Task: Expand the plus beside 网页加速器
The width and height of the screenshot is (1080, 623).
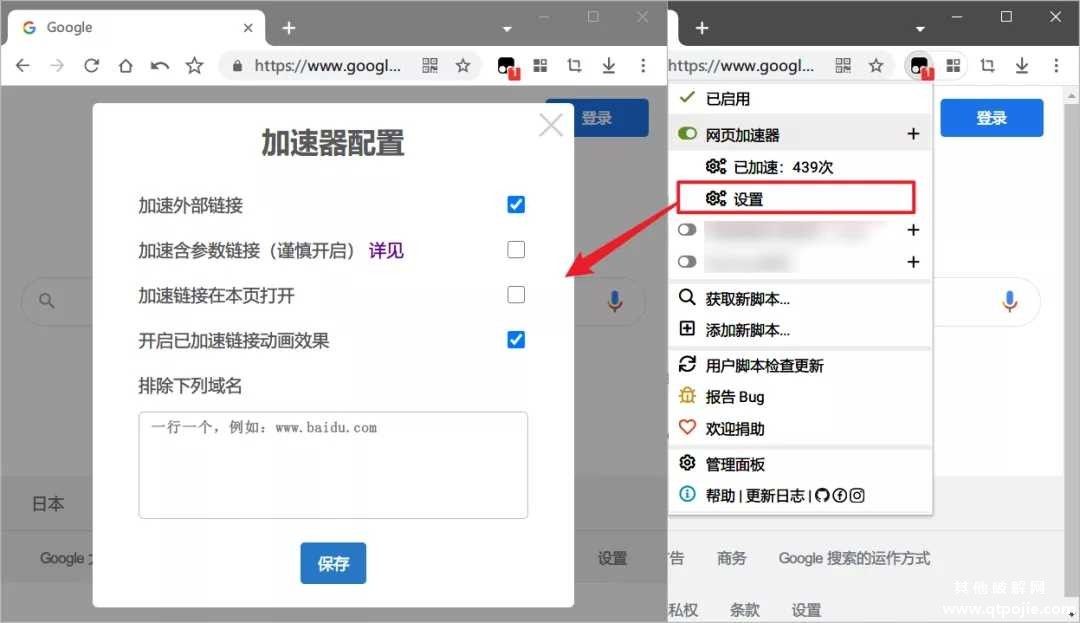Action: [912, 134]
